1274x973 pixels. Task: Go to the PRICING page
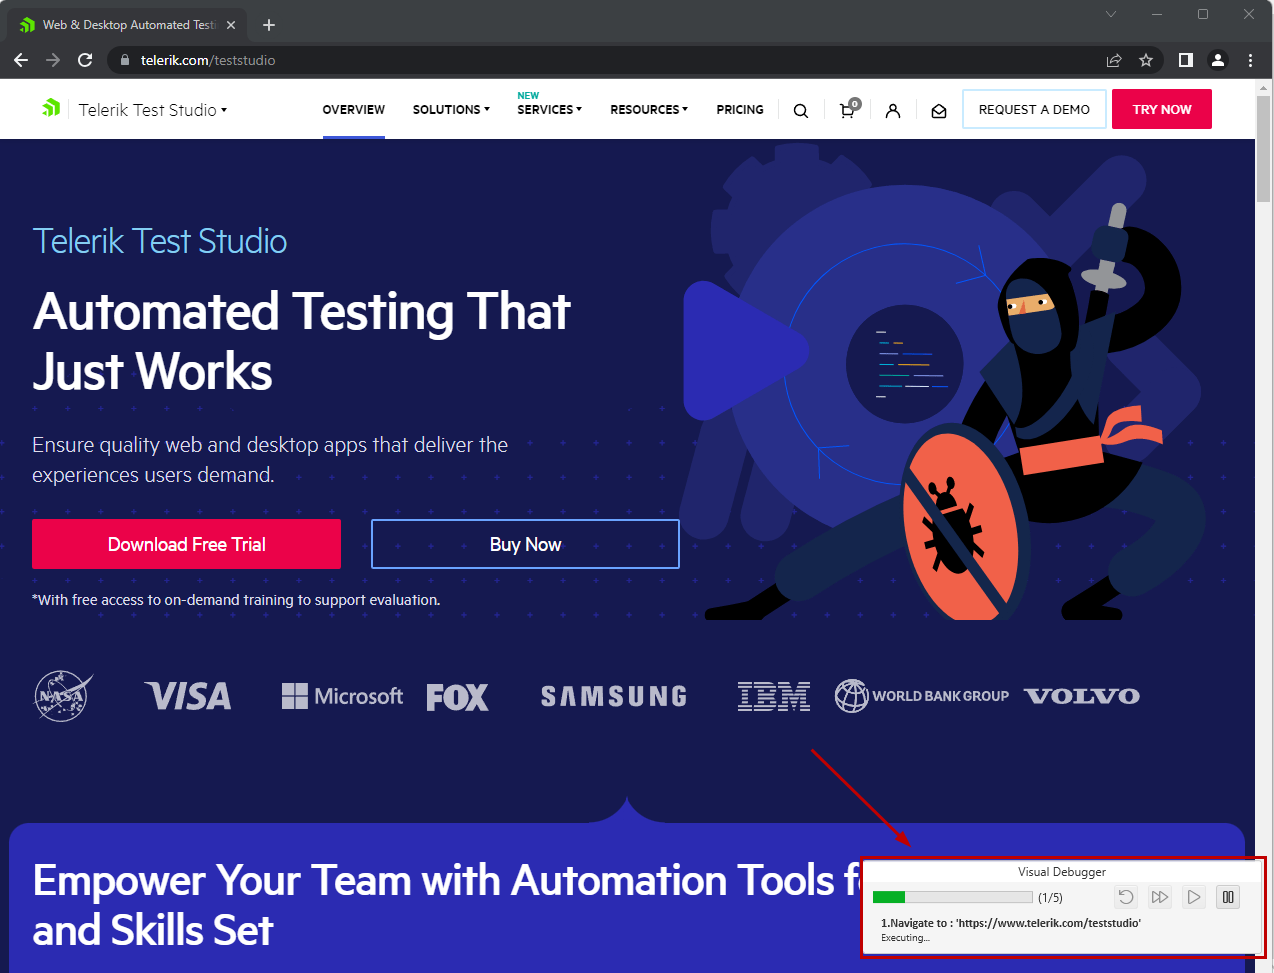point(740,110)
